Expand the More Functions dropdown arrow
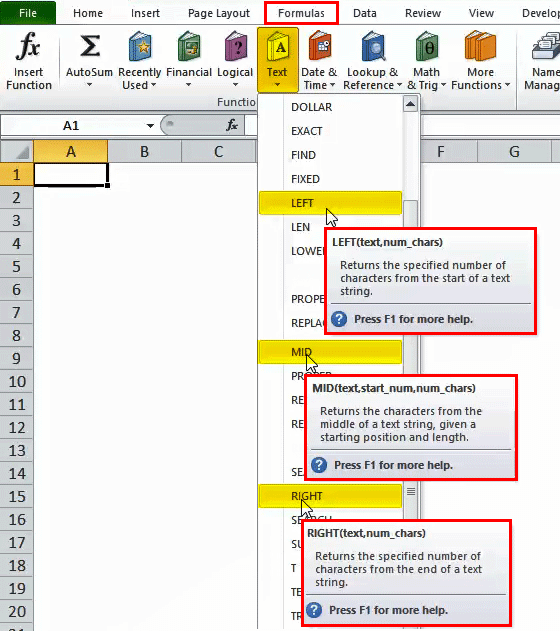Screen dimensions: 560x631 point(507,85)
